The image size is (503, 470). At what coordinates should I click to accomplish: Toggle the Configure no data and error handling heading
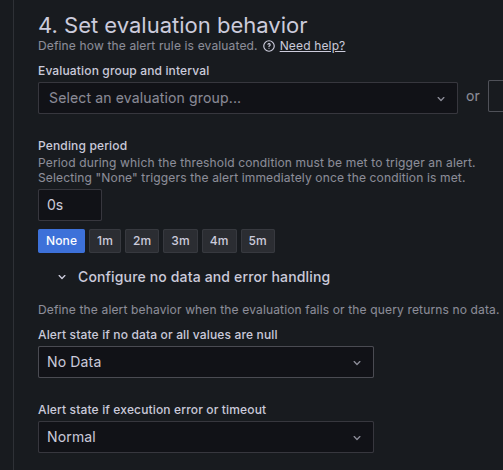204,277
